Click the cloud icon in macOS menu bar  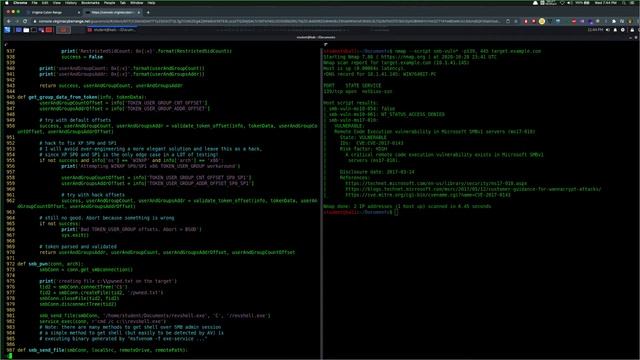[x=535, y=3]
